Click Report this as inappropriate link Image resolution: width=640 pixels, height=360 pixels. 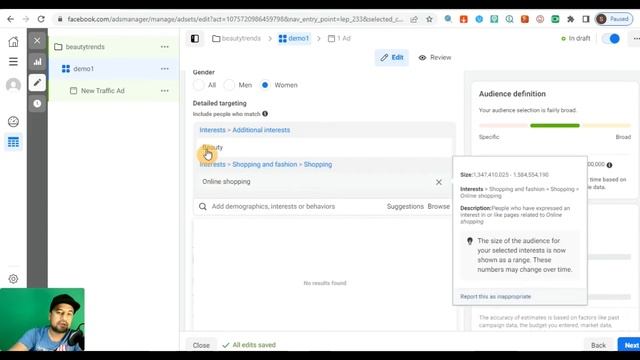pos(496,297)
